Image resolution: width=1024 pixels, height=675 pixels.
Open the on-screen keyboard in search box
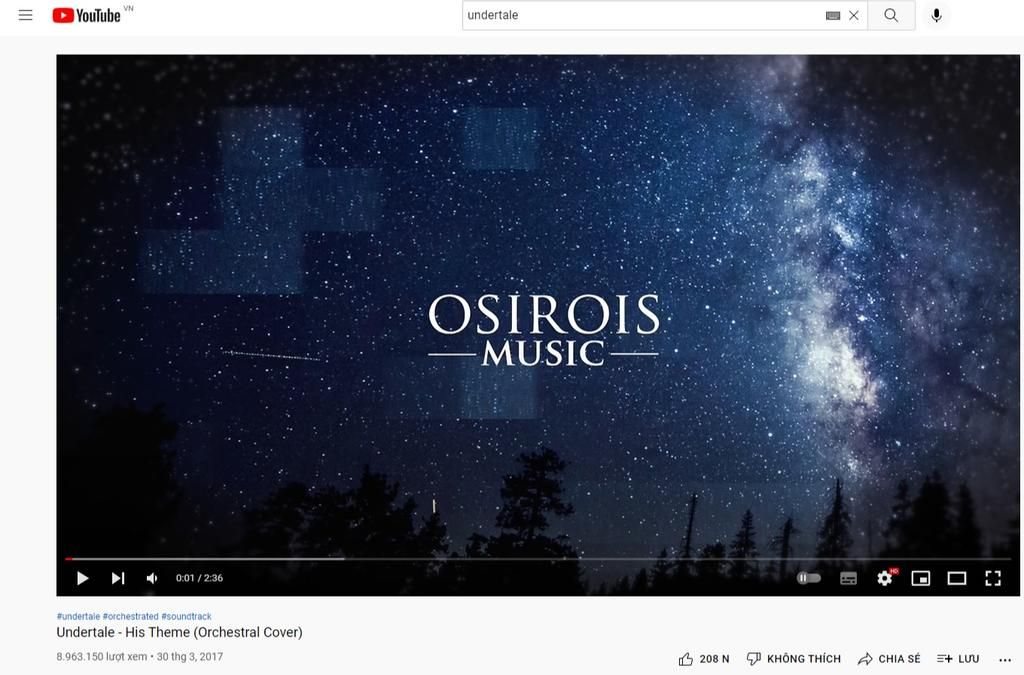(833, 16)
